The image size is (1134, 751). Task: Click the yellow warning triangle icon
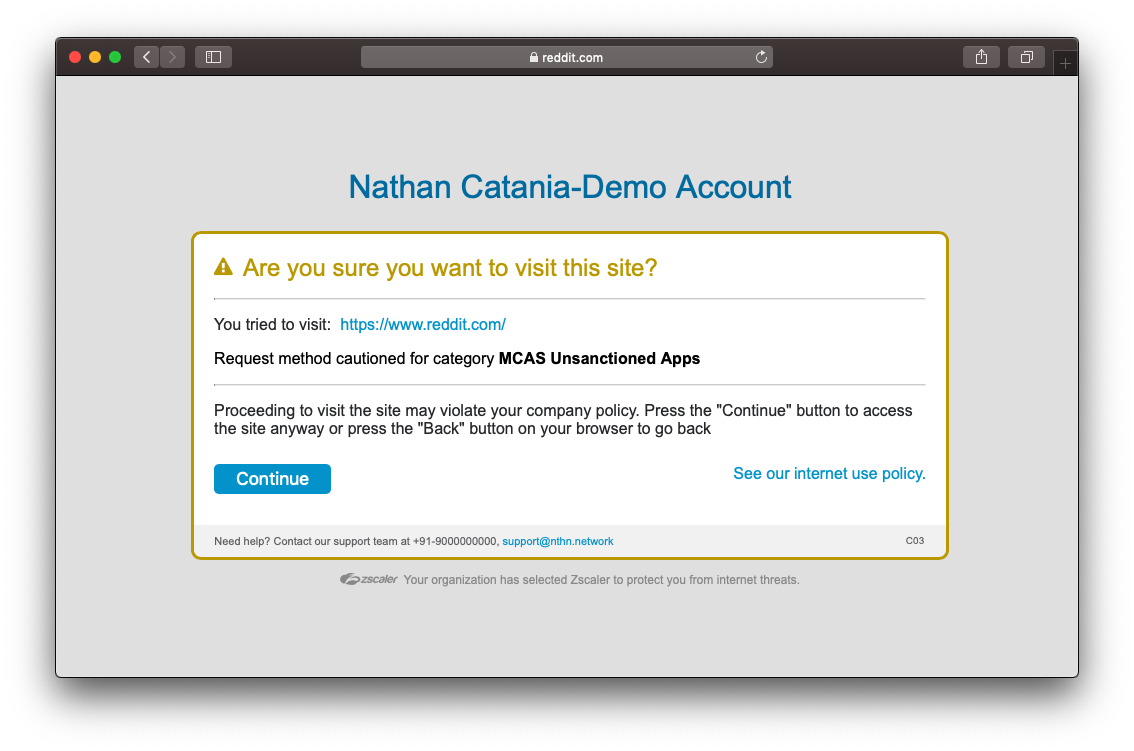pos(223,267)
